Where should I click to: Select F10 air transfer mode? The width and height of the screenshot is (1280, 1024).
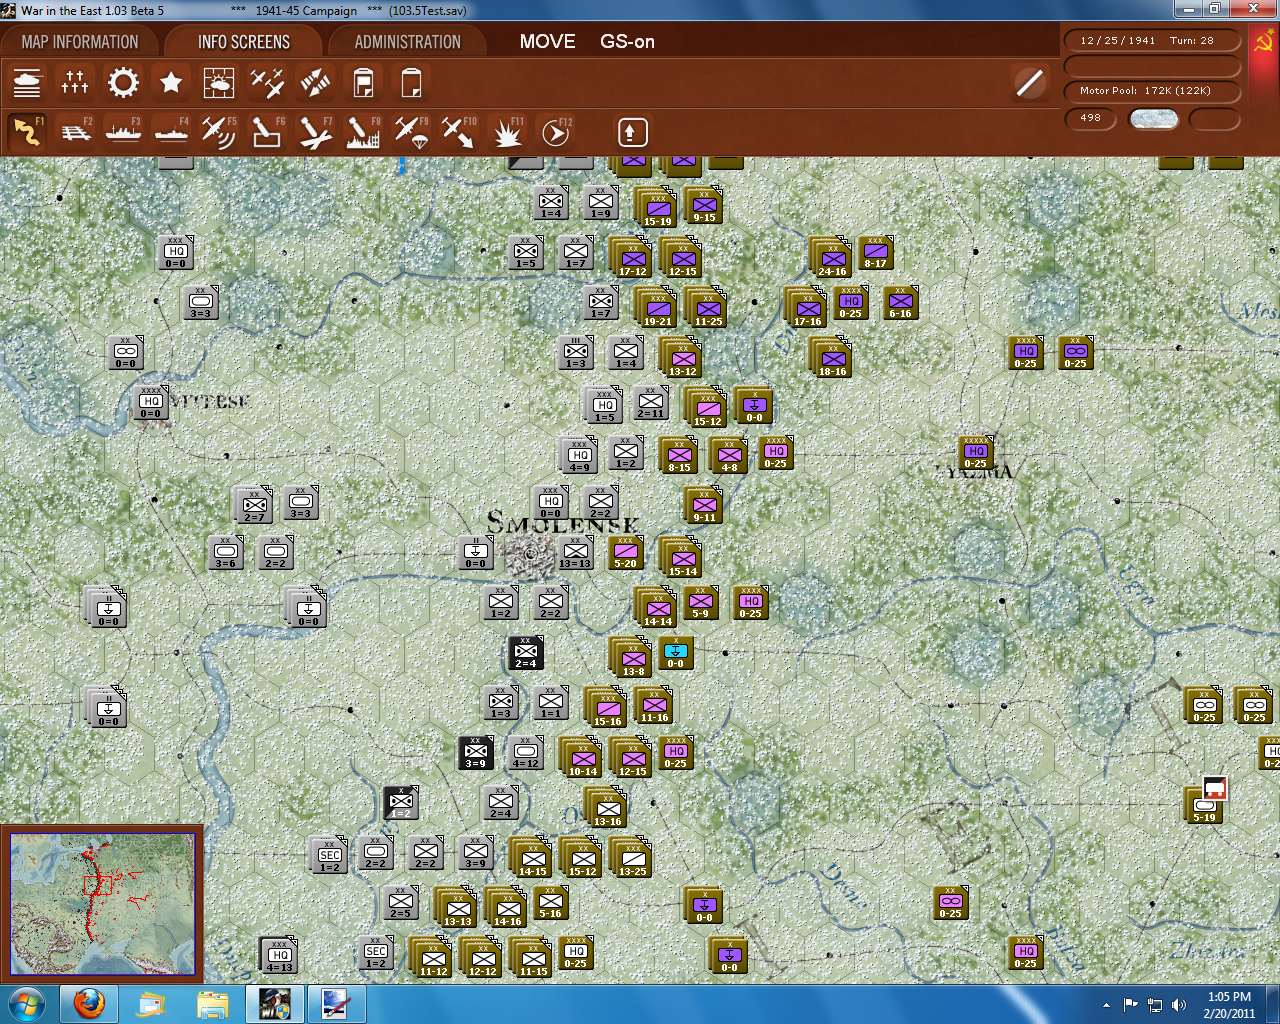pyautogui.click(x=459, y=132)
